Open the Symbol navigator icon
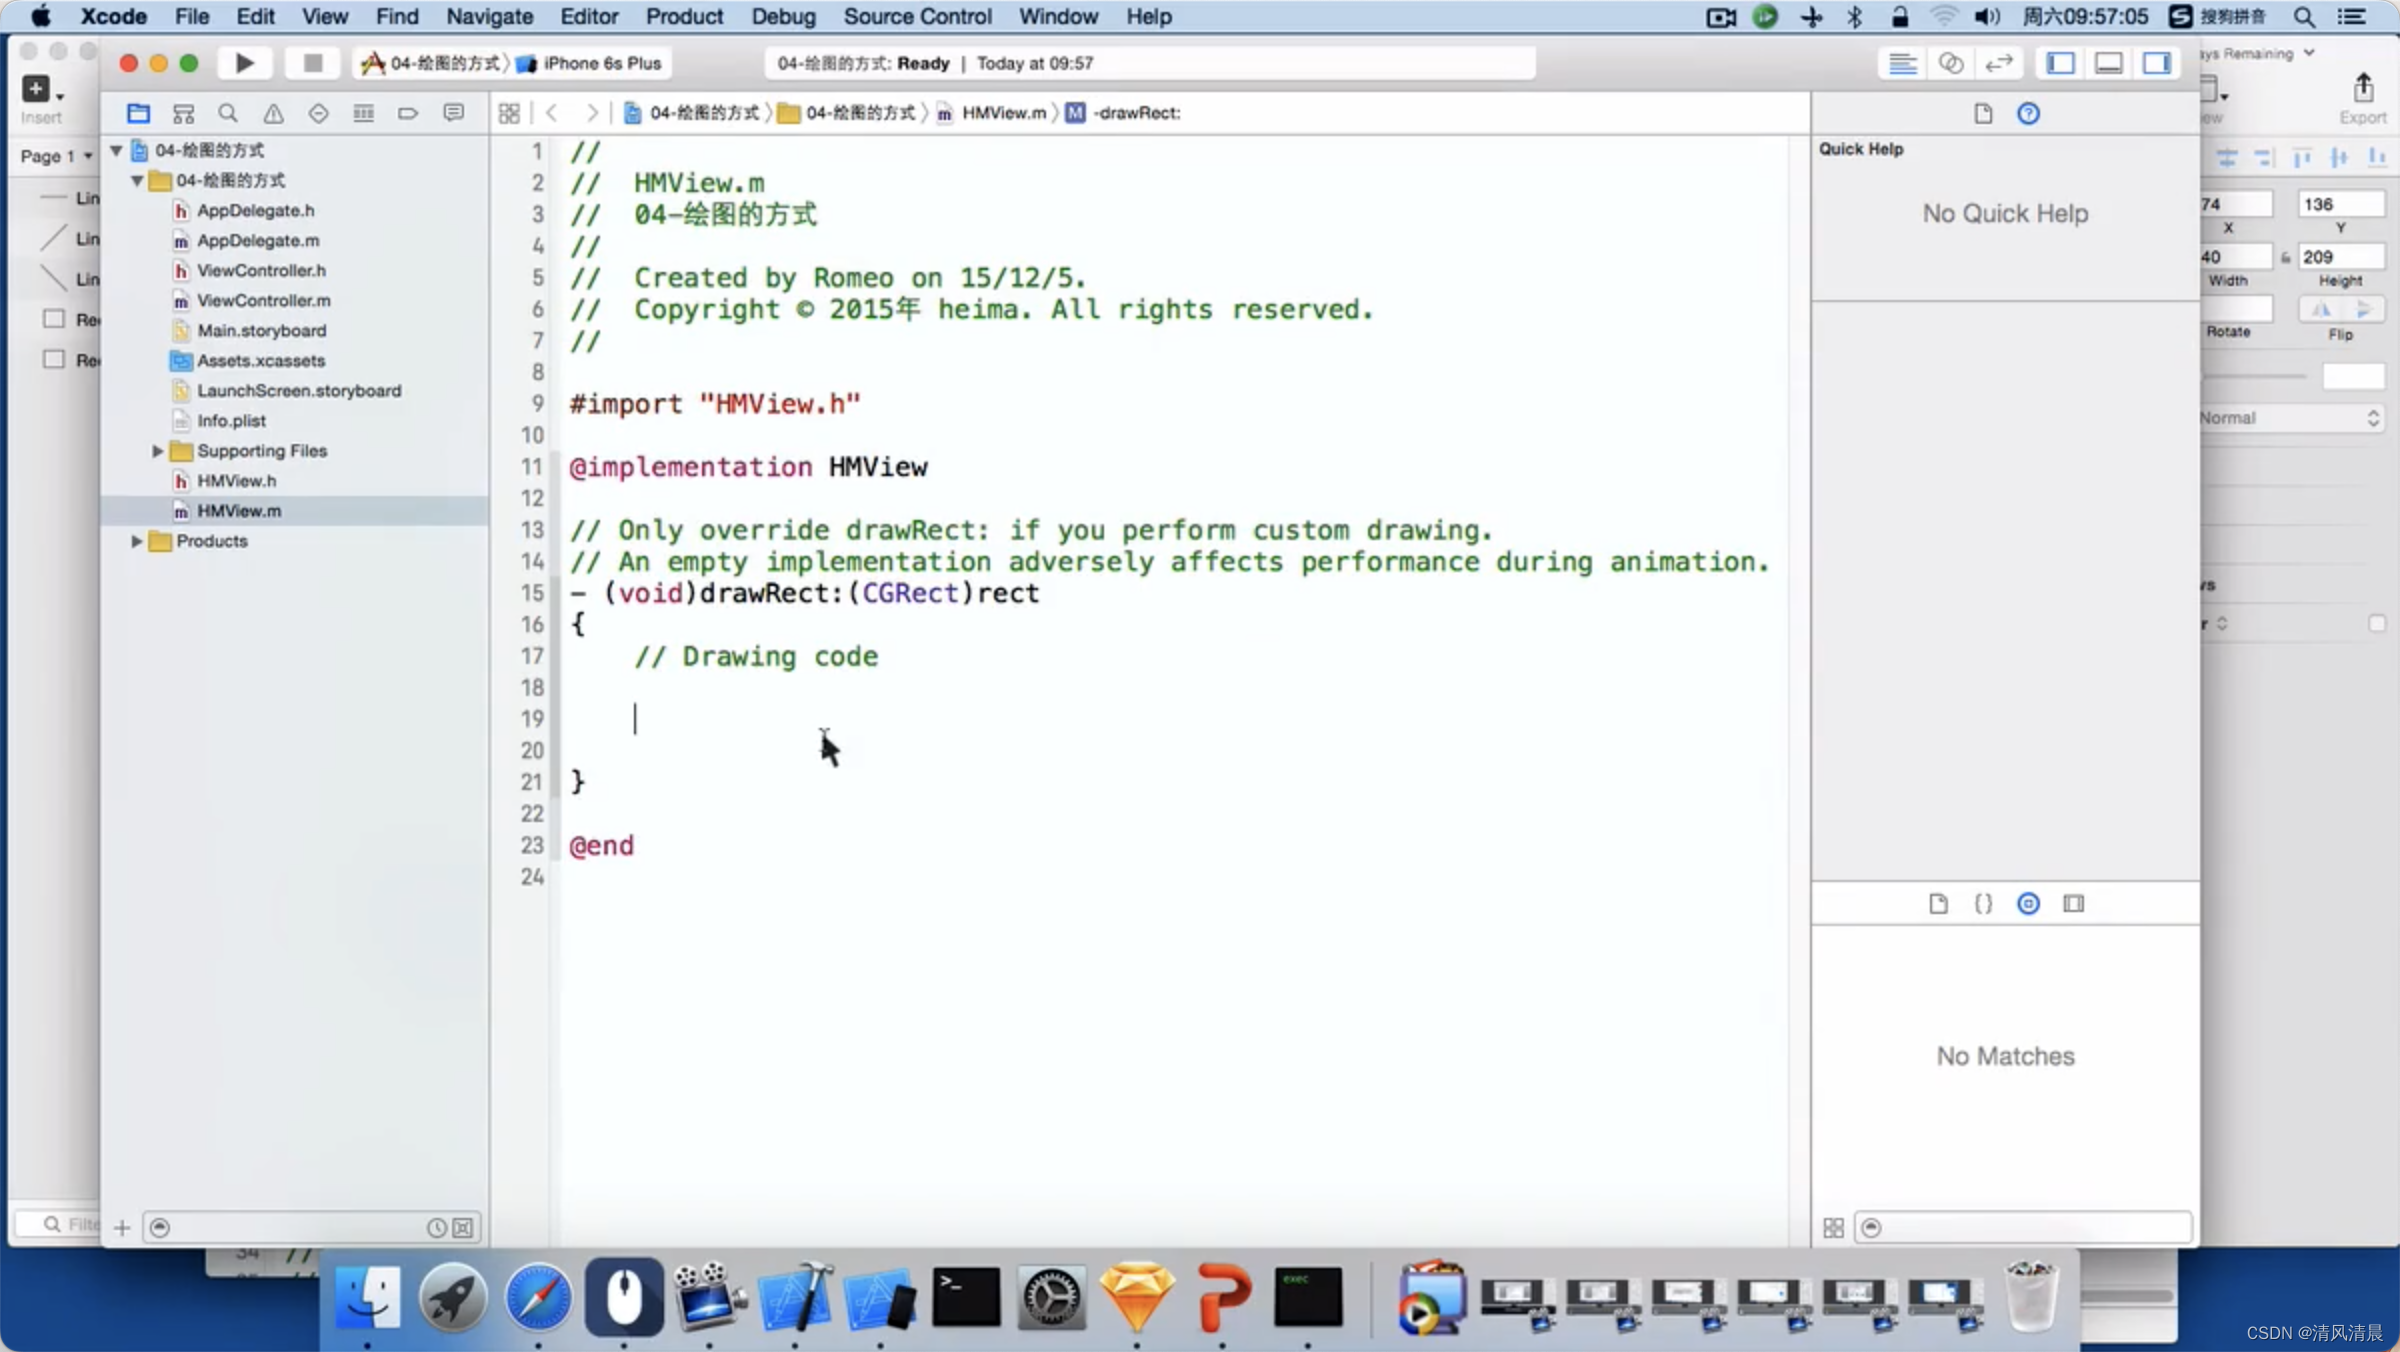This screenshot has width=2400, height=1352. 183,113
